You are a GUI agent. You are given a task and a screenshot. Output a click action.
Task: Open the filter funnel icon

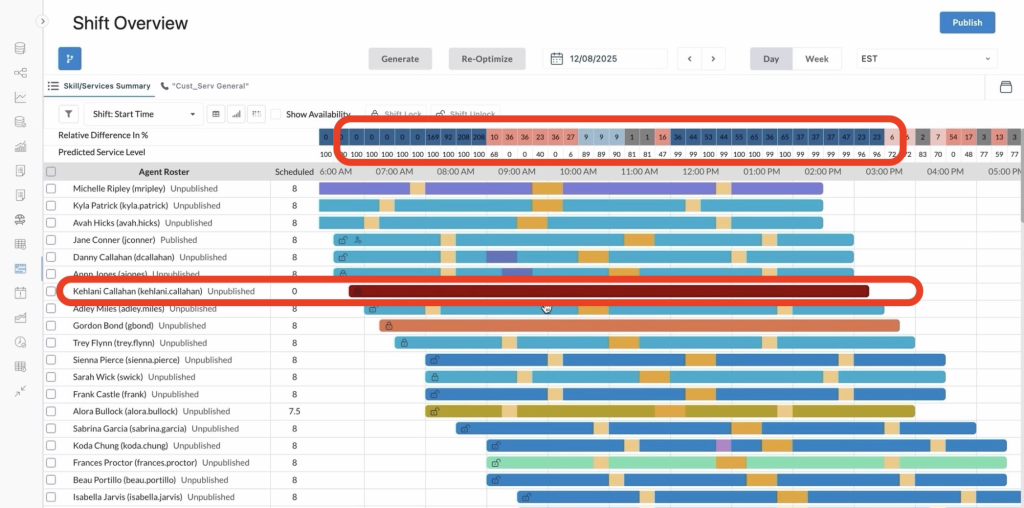pos(68,114)
